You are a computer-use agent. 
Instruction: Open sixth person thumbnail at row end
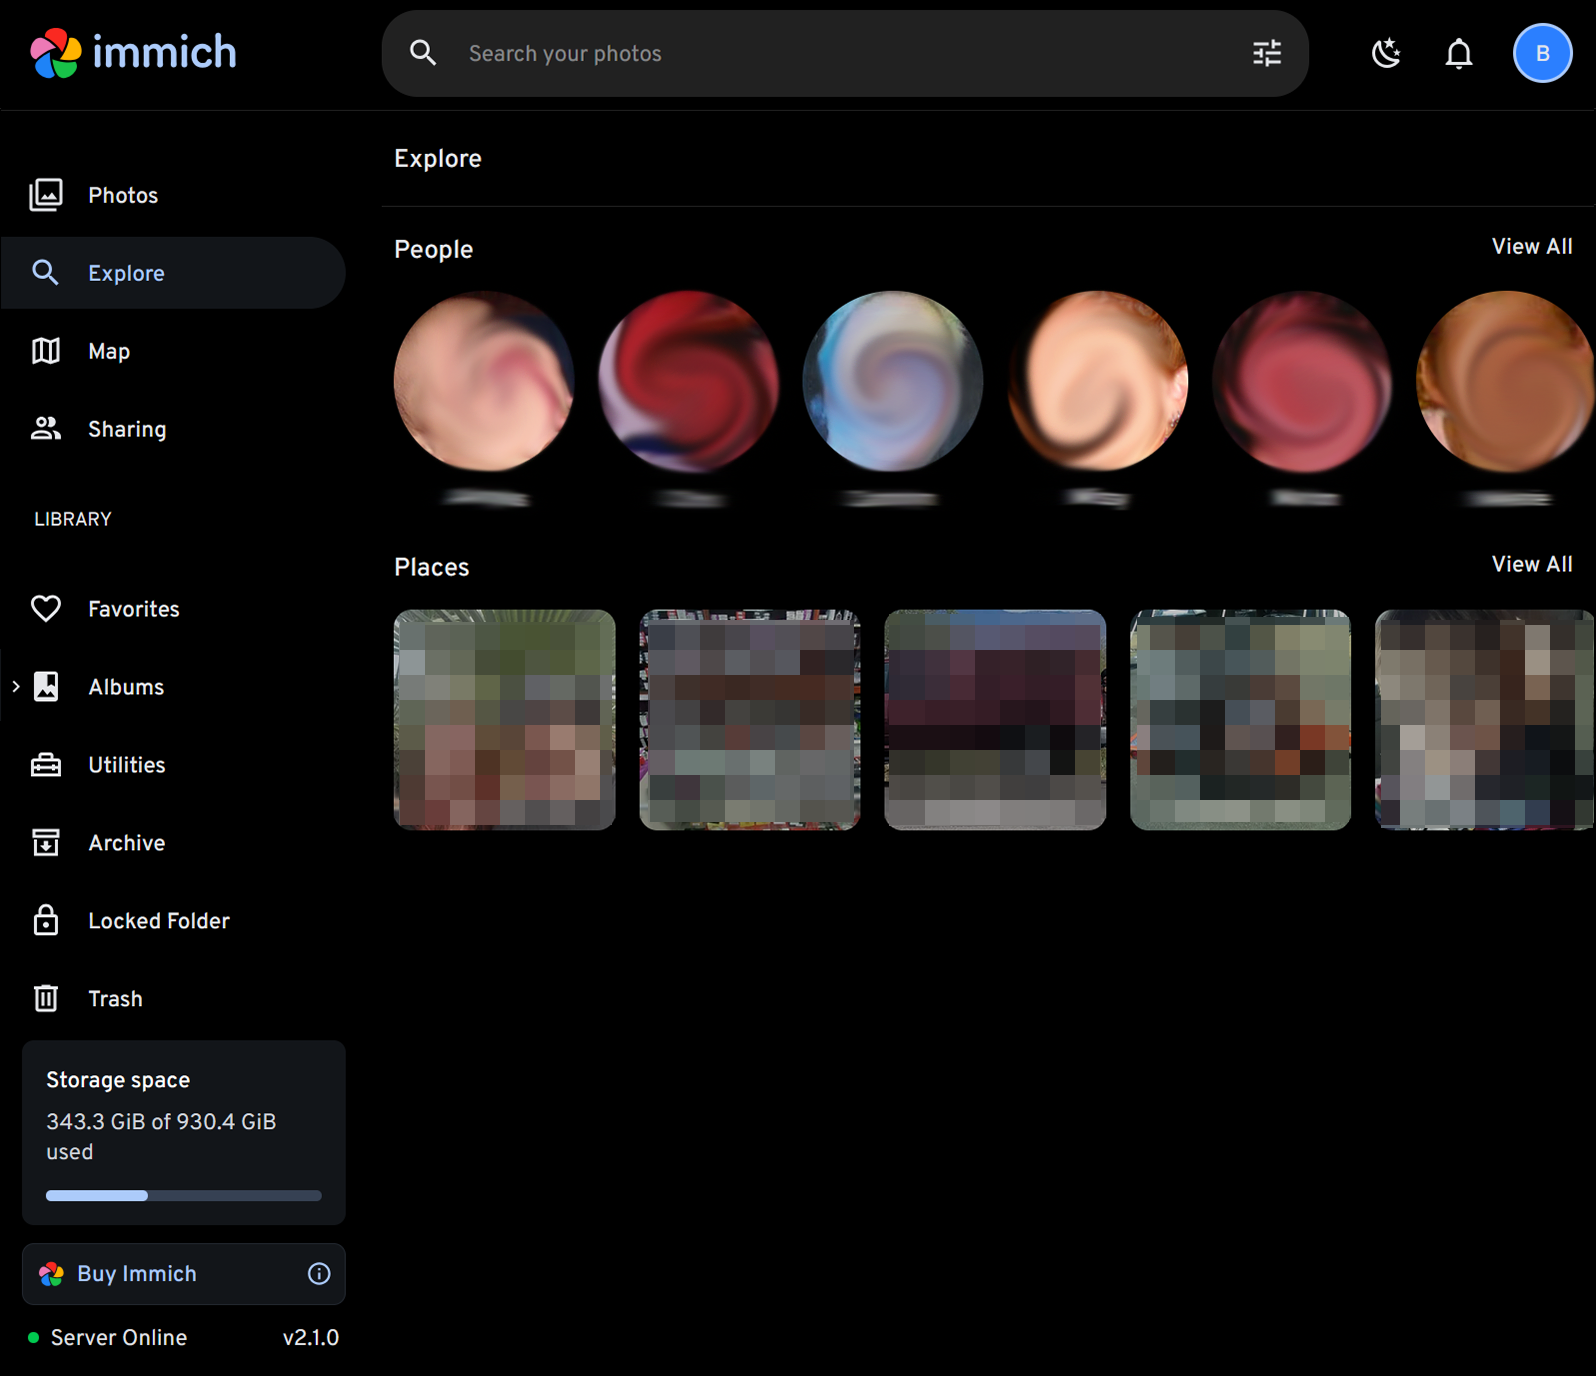[1506, 381]
